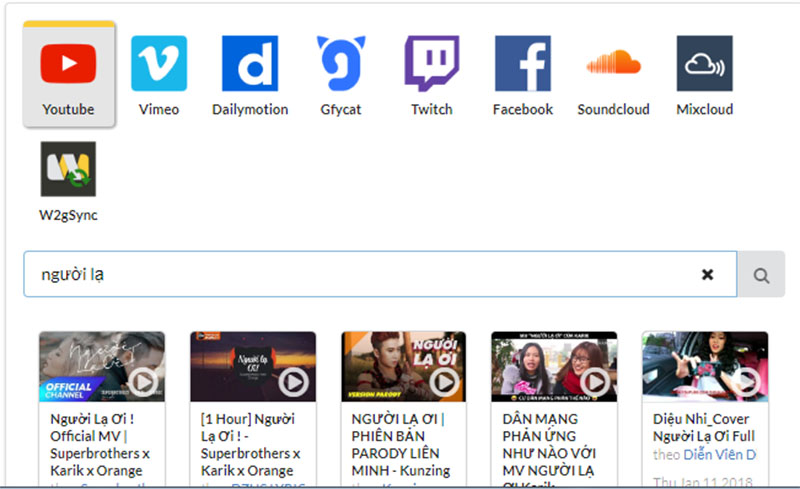Select the Soundcloud source icon

(613, 62)
